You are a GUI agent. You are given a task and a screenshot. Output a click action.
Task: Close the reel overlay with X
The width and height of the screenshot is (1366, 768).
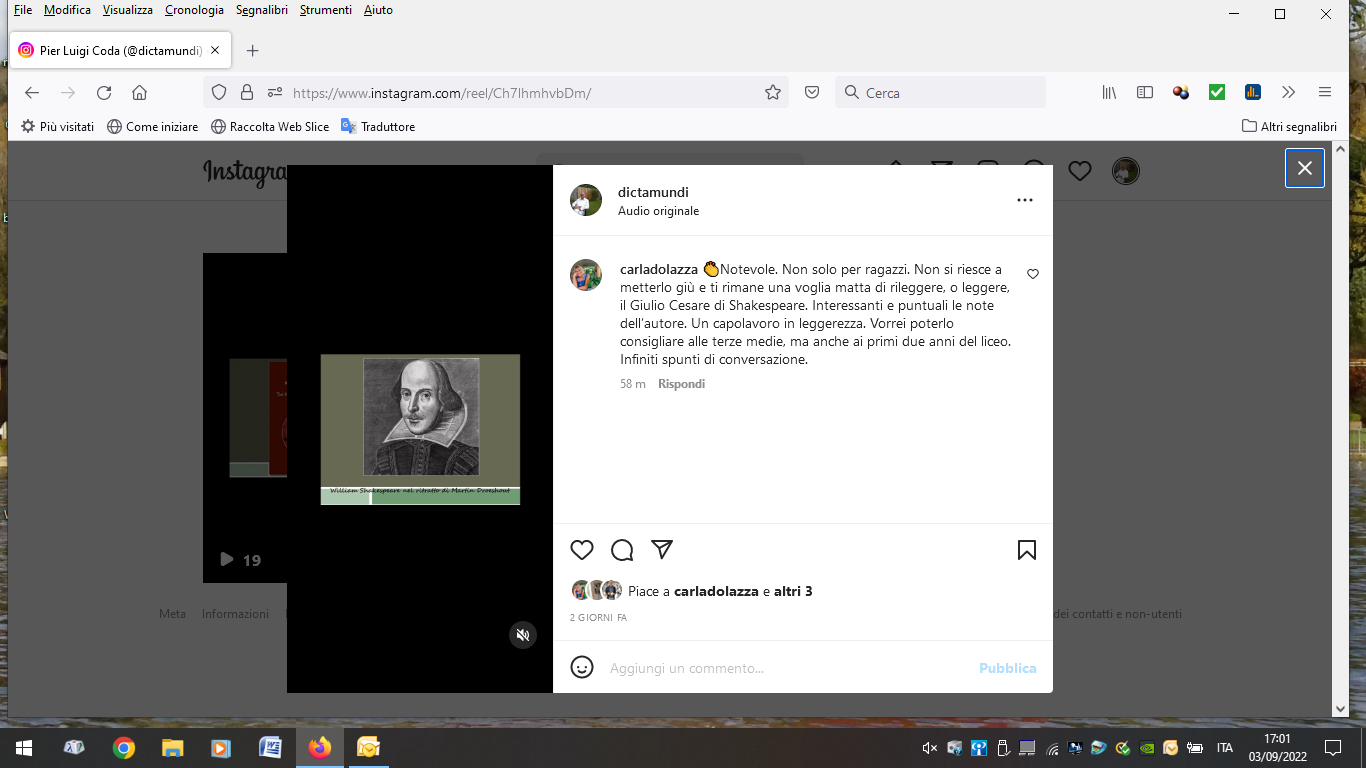point(1305,168)
